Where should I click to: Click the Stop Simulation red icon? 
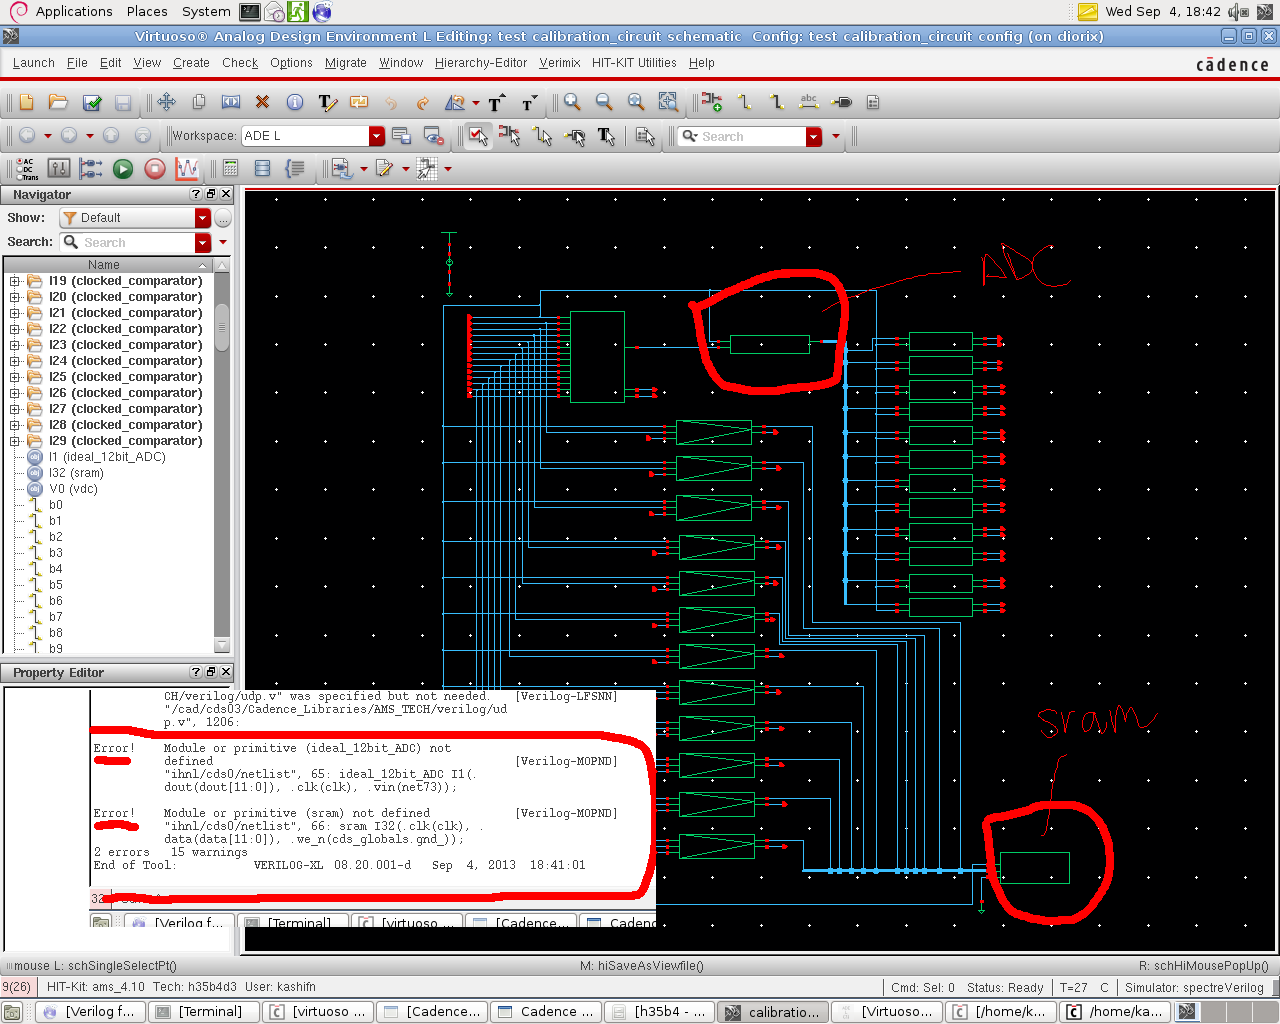coord(155,169)
